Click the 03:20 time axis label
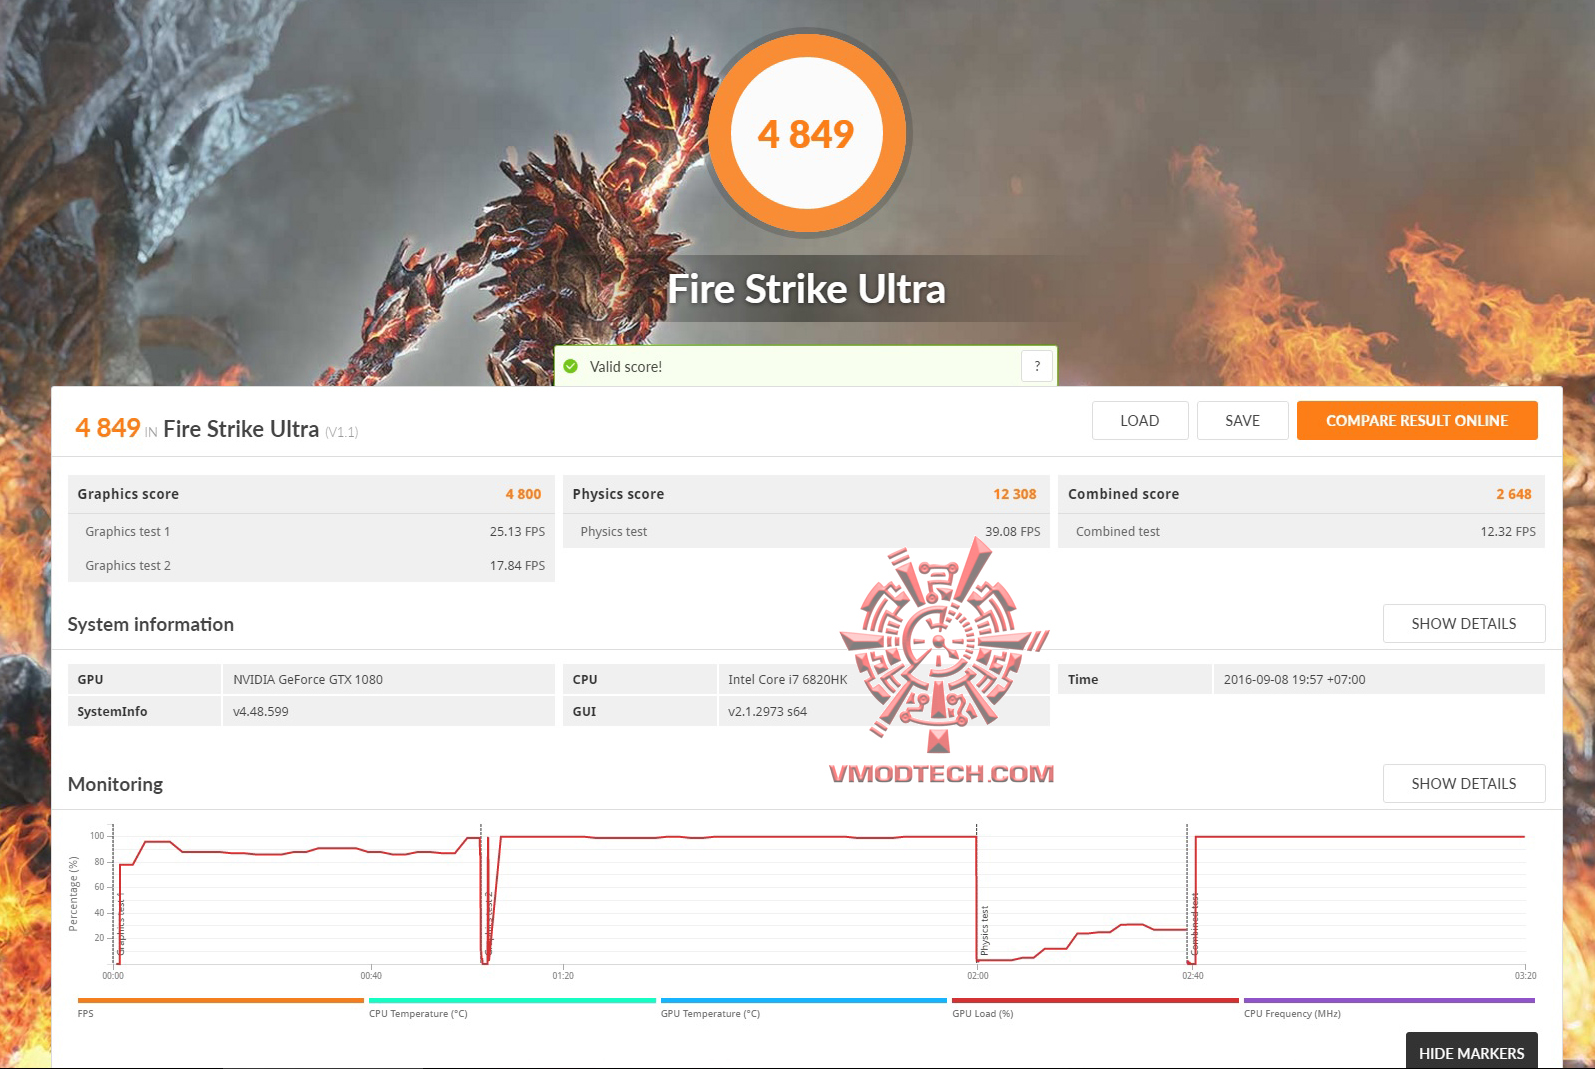The width and height of the screenshot is (1595, 1069). click(1525, 976)
